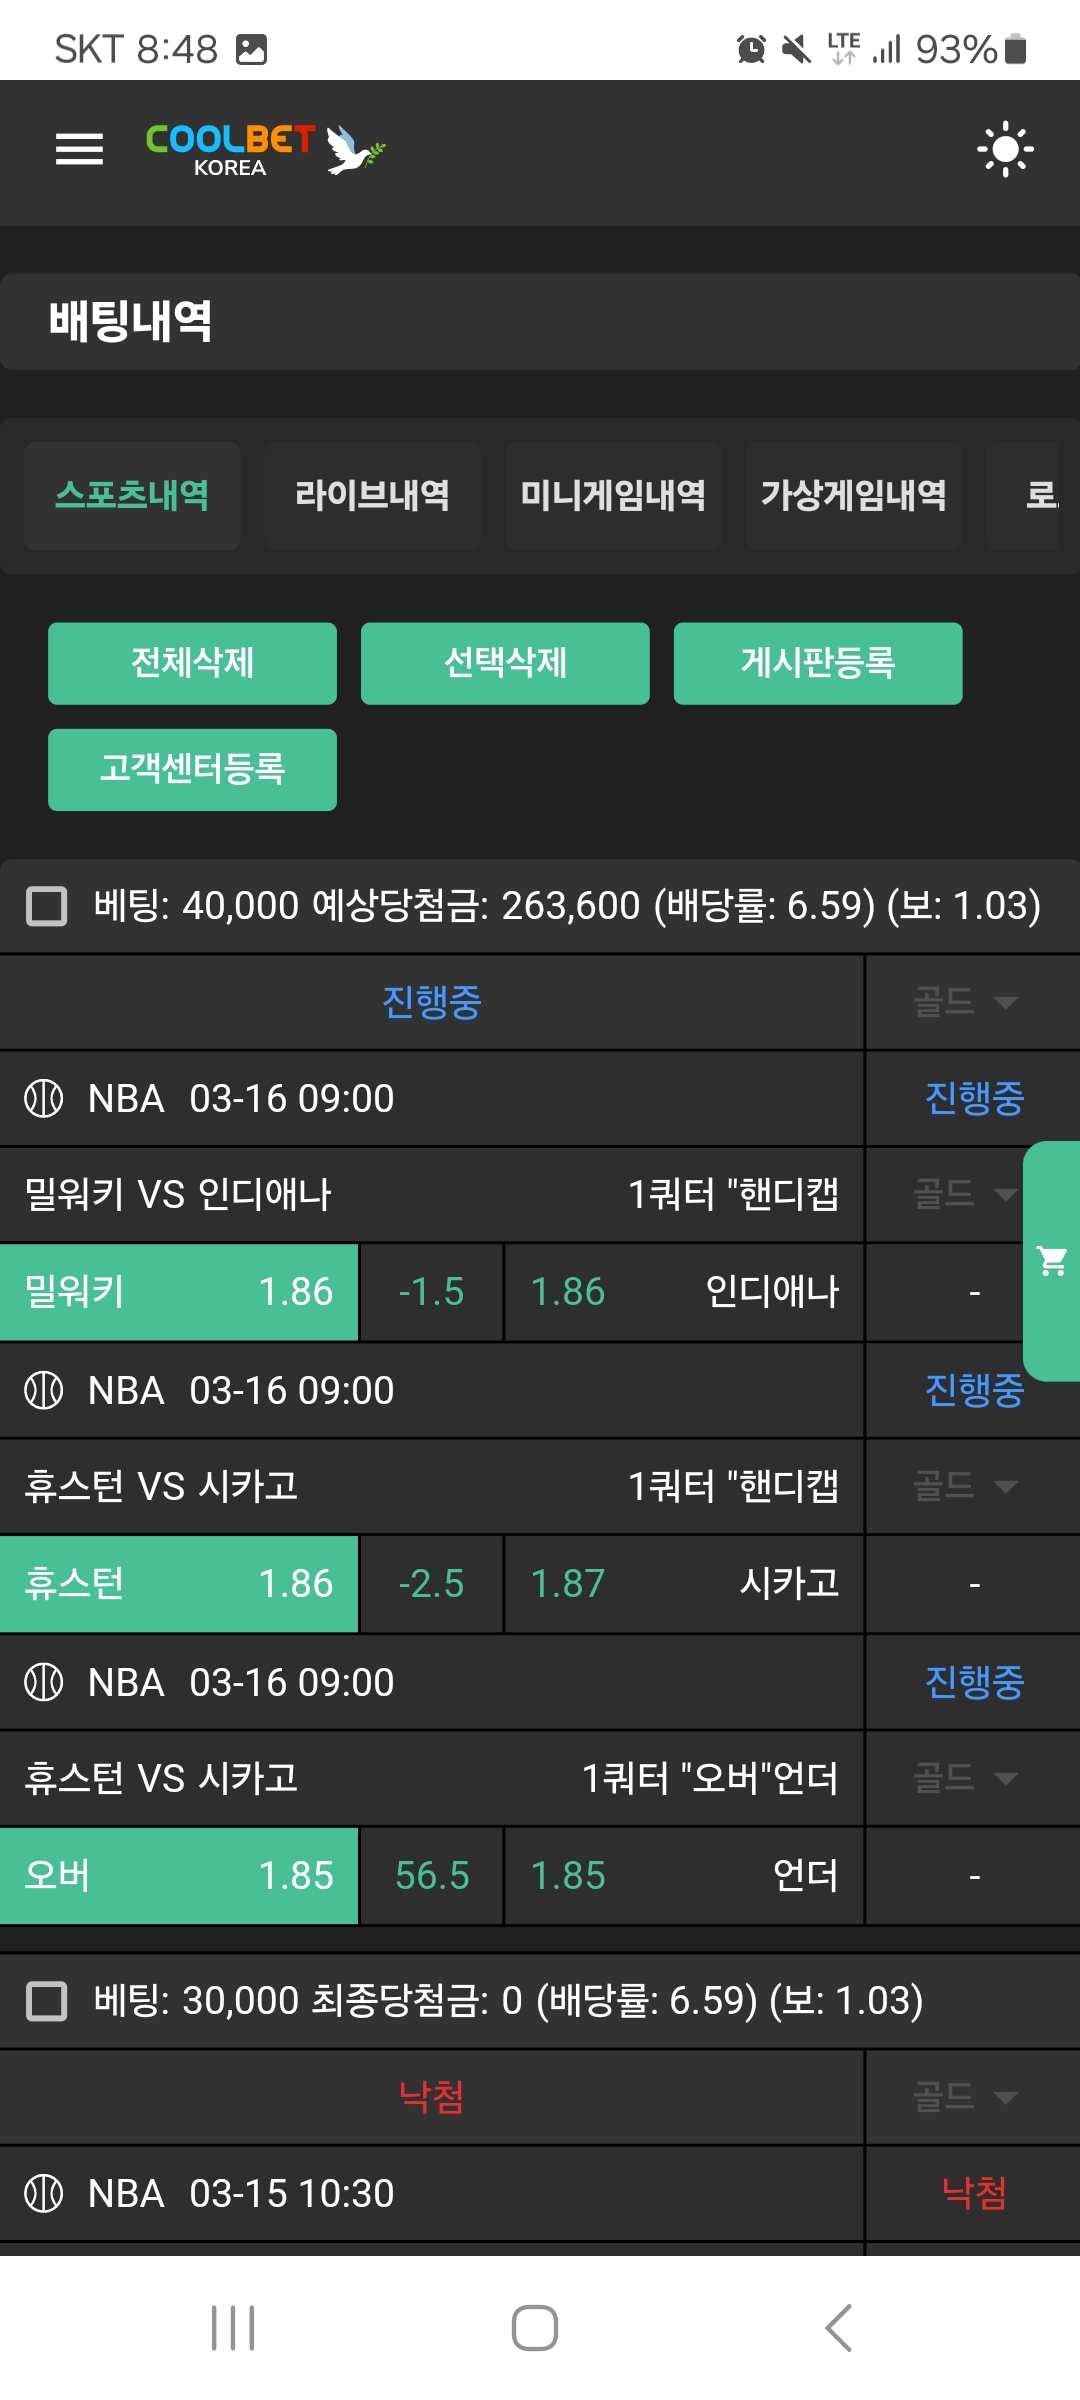Select the 가상게임내역 tab
Screen dimensions: 1080x2400
point(854,496)
